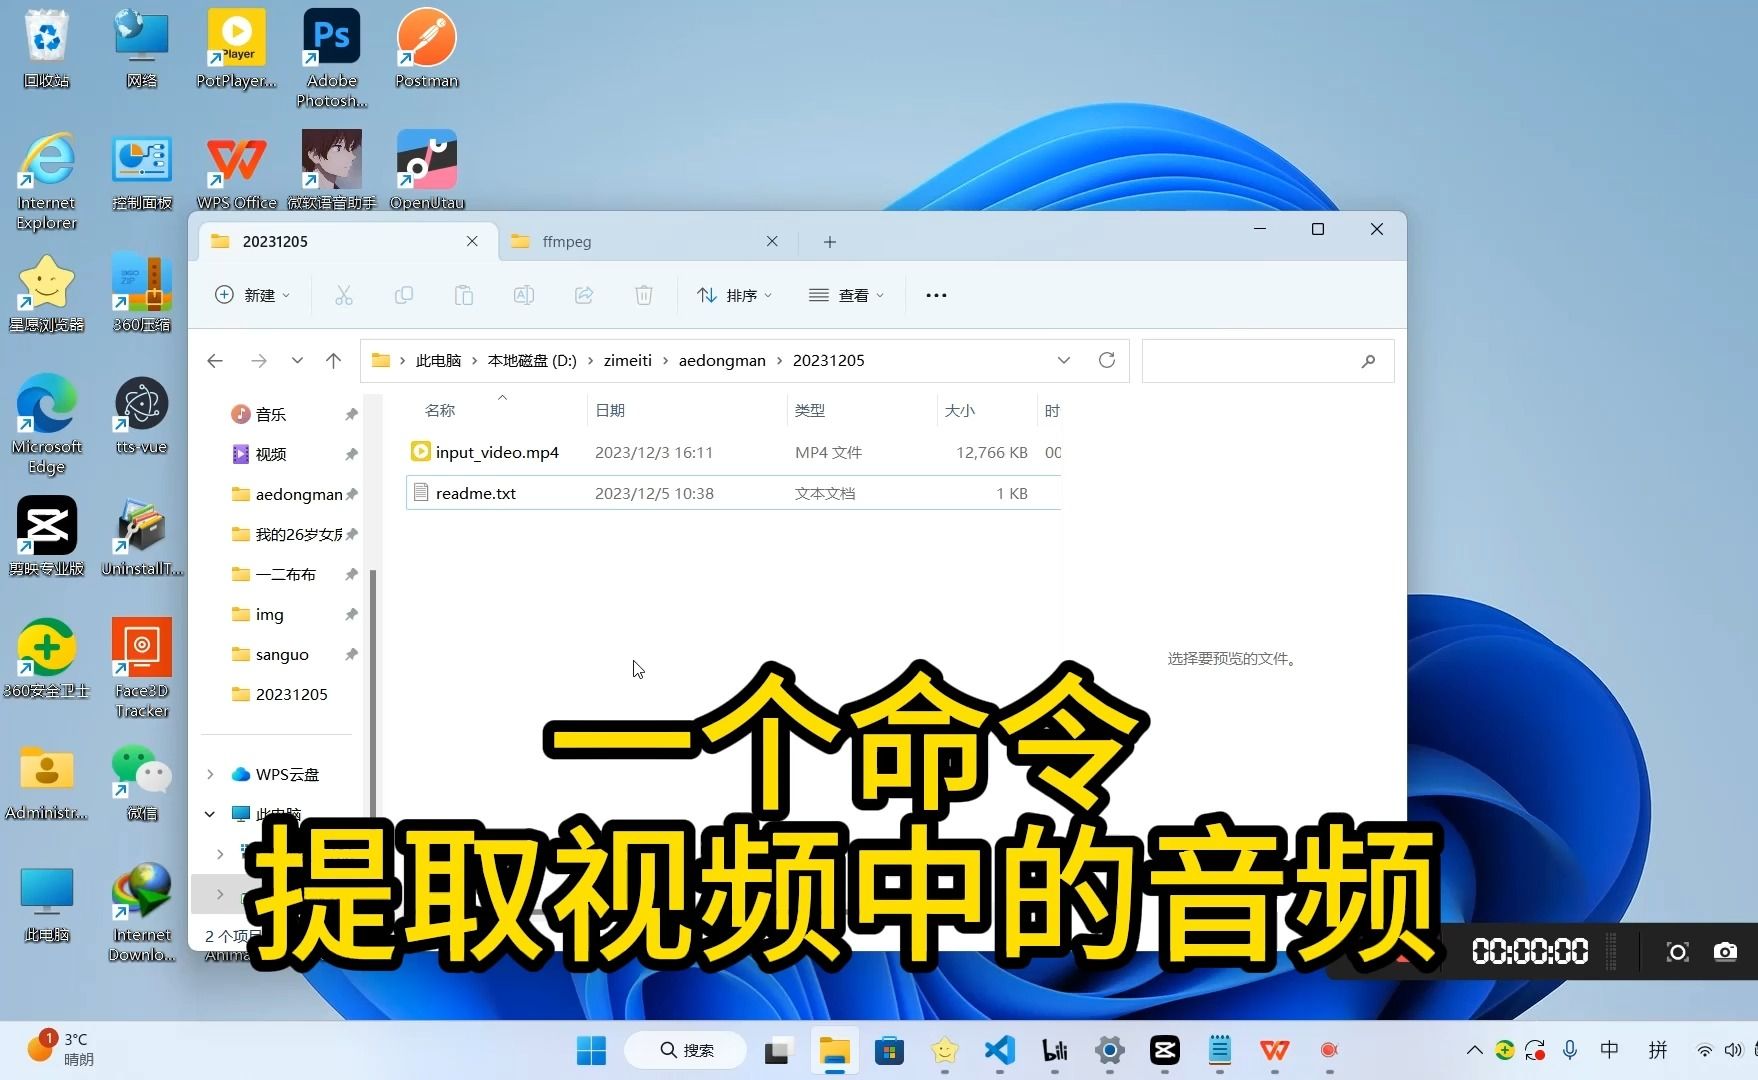Open Internet Explorer desktop icon
The width and height of the screenshot is (1758, 1080).
point(46,181)
